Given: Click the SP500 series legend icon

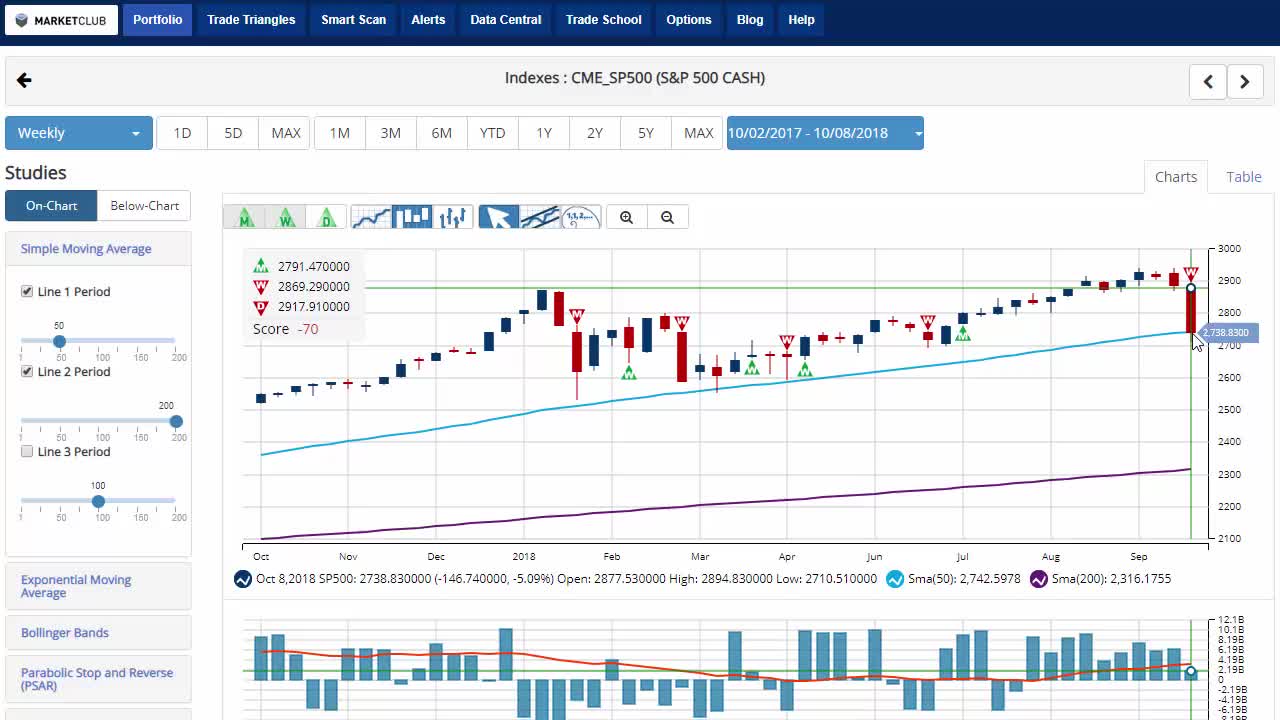Looking at the screenshot, I should pyautogui.click(x=242, y=579).
